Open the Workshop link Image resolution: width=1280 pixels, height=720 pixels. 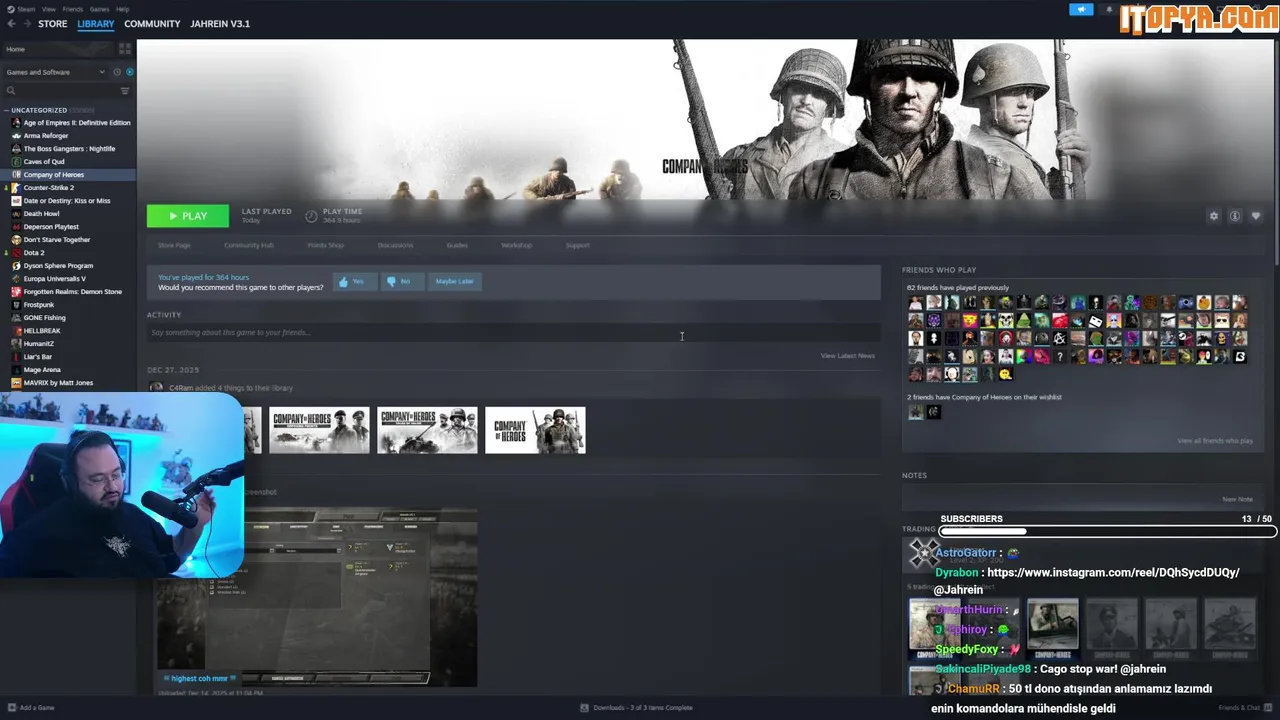coord(517,245)
